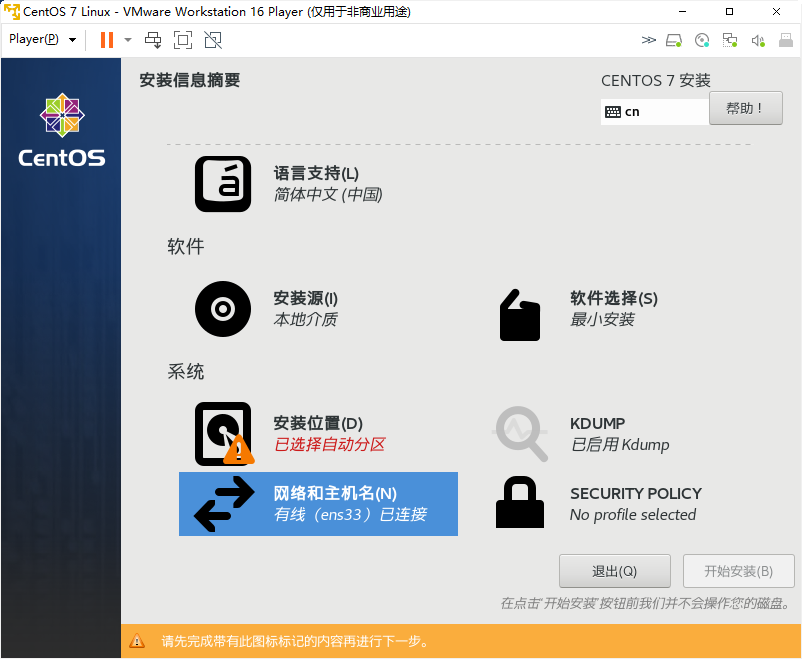This screenshot has height=659, width=802.
Task: Open the cn keyboard layout selector
Action: coord(655,112)
